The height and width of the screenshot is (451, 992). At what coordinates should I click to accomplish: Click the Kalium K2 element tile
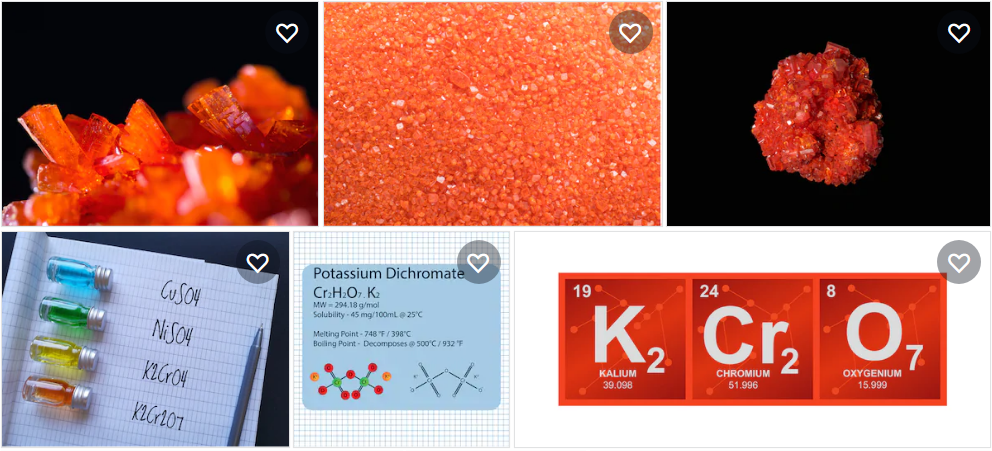click(x=625, y=339)
